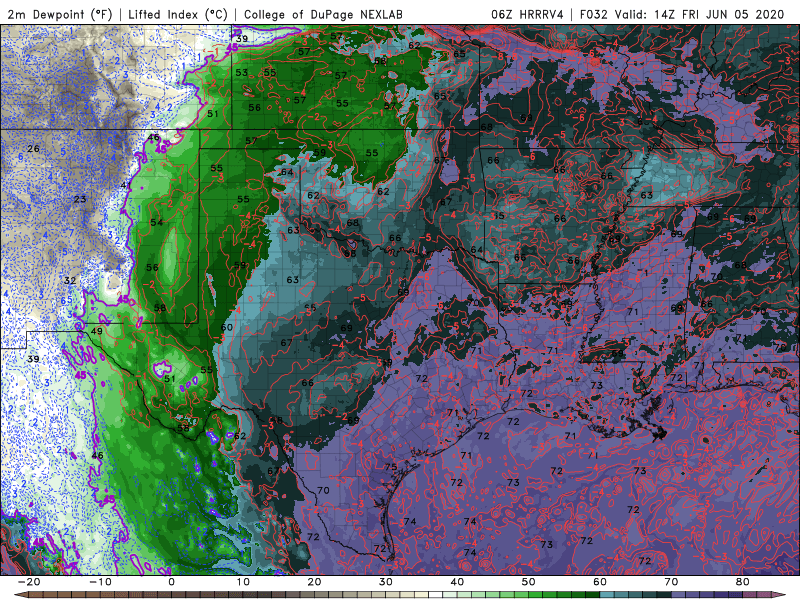800x600 pixels.
Task: Select 'College of DuPage NEXLAB' header text
Action: point(323,14)
